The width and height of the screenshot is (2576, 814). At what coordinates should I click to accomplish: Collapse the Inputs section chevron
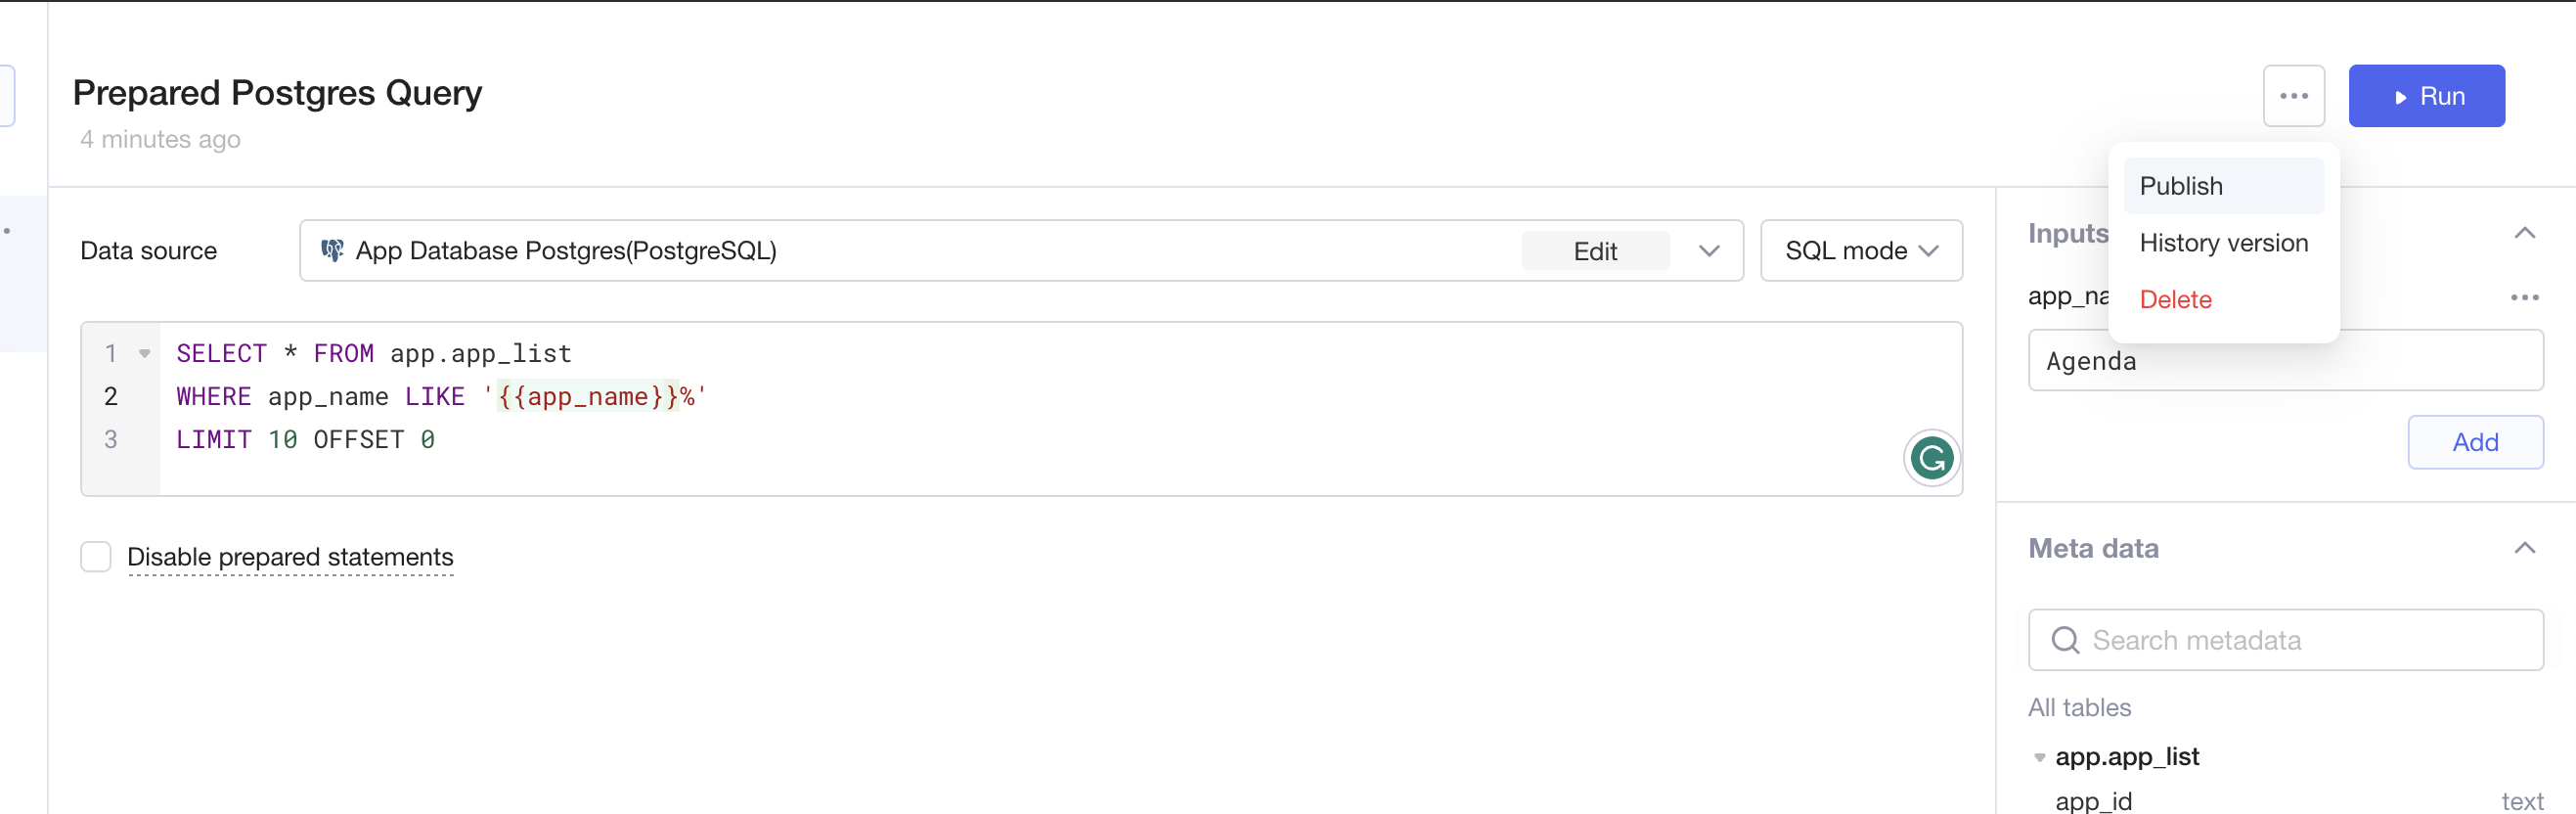(x=2524, y=233)
